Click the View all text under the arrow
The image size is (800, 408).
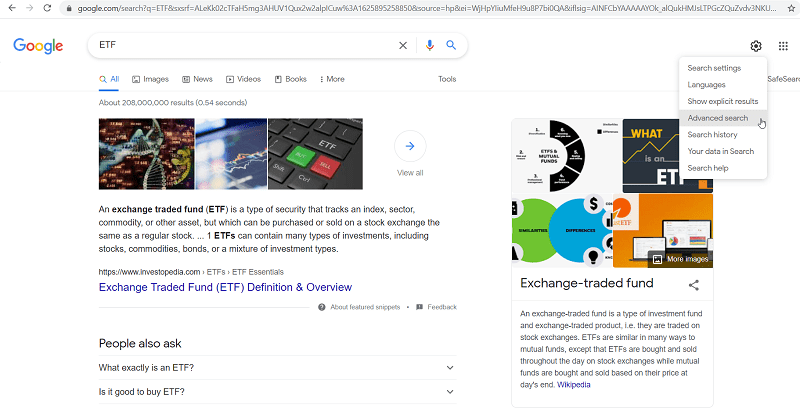tap(410, 173)
